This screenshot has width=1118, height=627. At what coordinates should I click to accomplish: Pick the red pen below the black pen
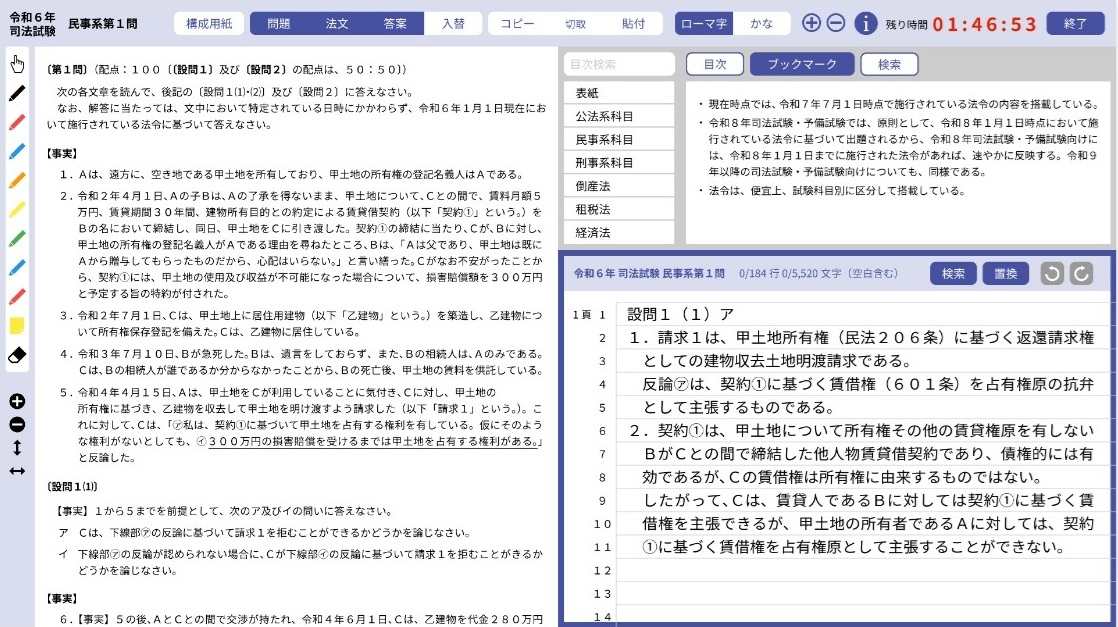click(x=17, y=122)
